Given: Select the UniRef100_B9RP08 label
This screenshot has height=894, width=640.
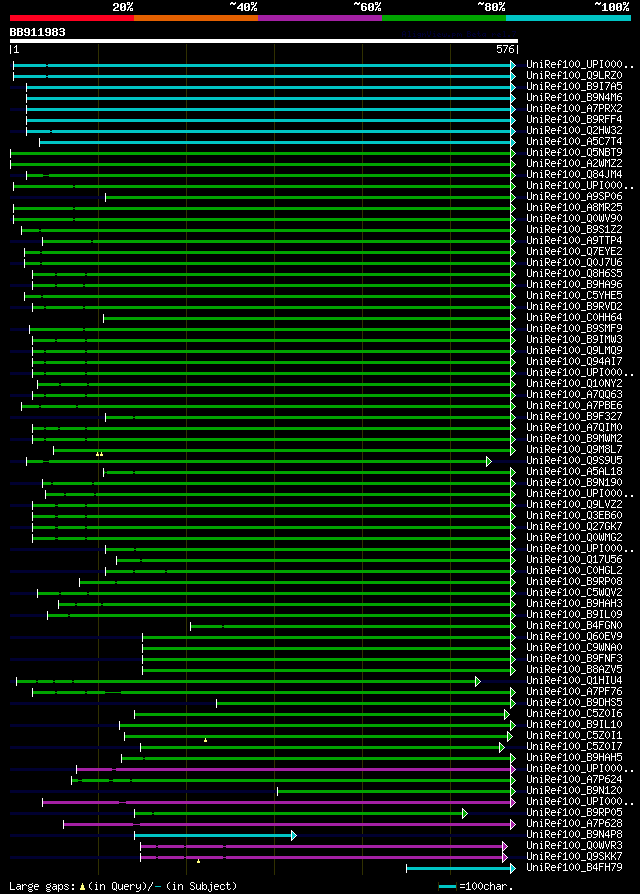Looking at the screenshot, I should pyautogui.click(x=574, y=582).
